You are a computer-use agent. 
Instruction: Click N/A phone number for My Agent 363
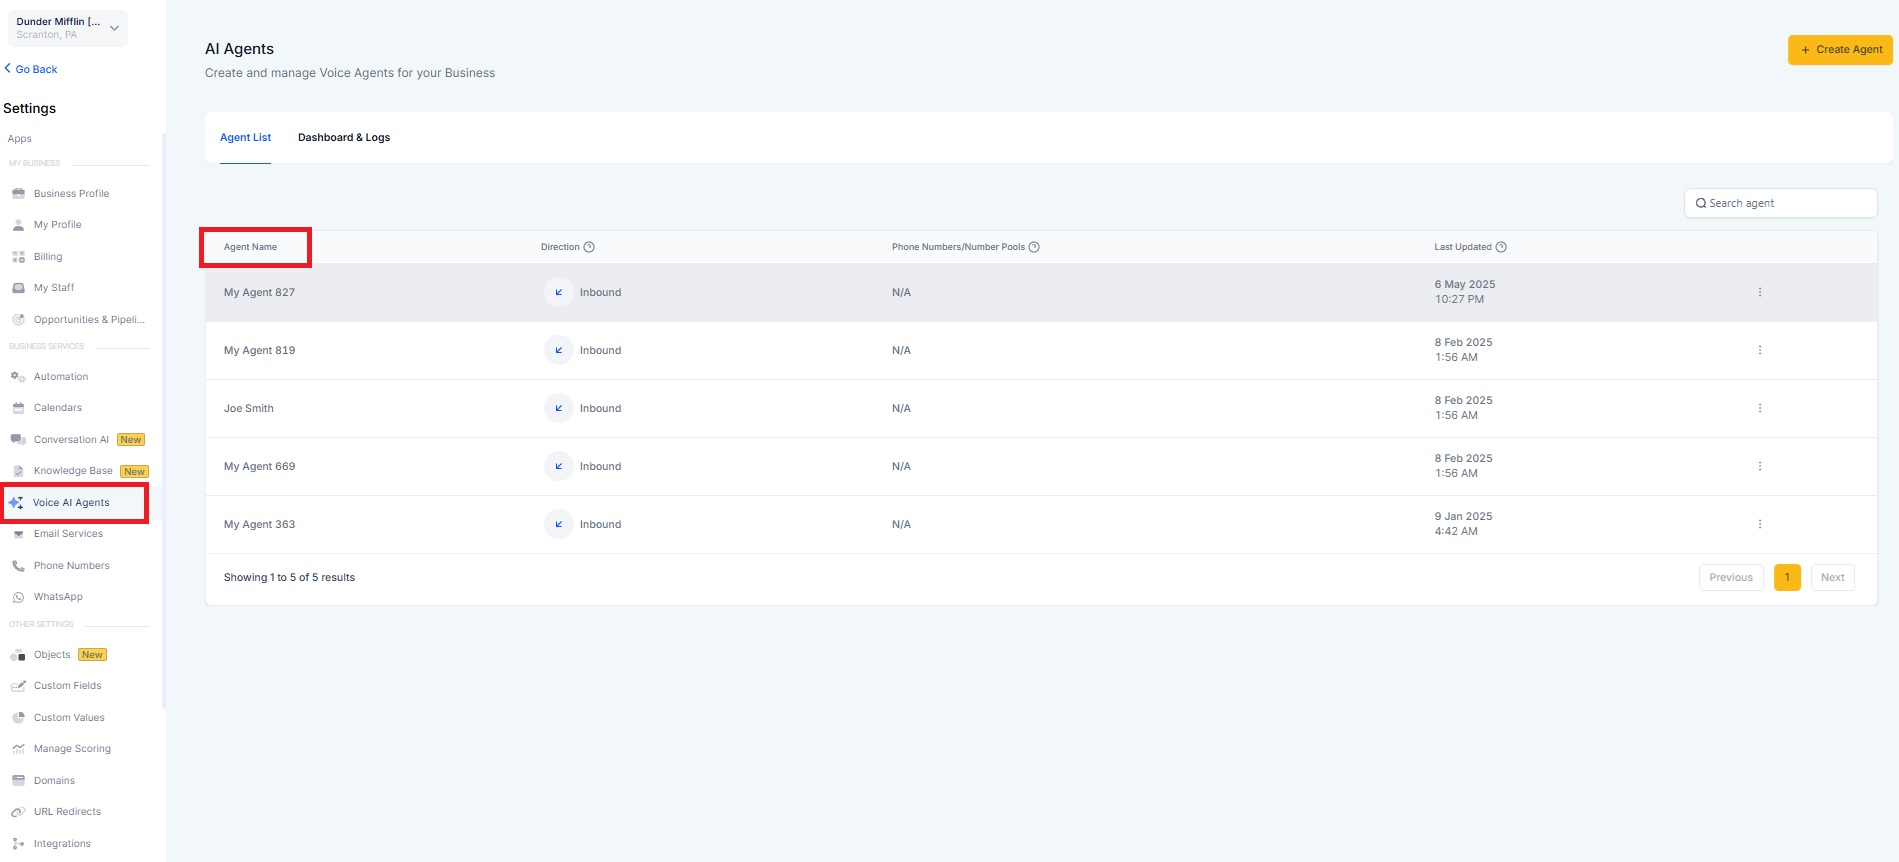[x=901, y=525]
